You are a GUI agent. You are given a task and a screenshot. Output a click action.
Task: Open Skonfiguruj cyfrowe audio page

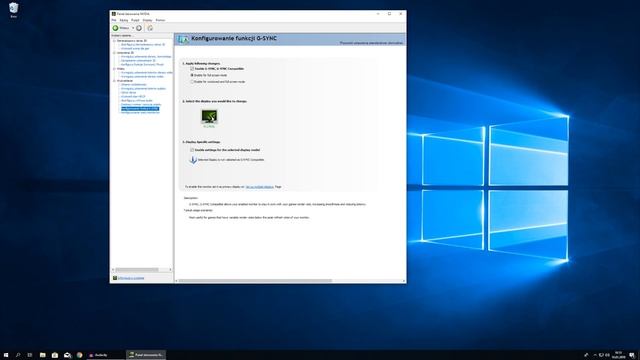point(137,100)
